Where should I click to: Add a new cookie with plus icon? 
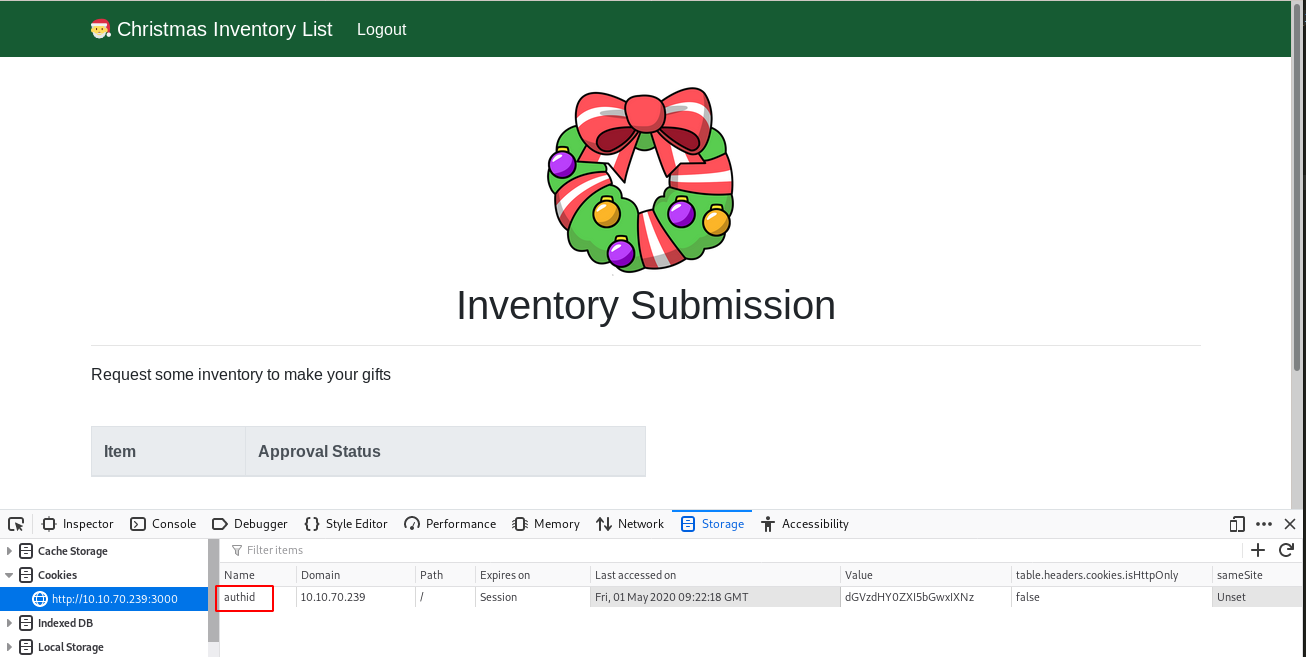tap(1258, 550)
